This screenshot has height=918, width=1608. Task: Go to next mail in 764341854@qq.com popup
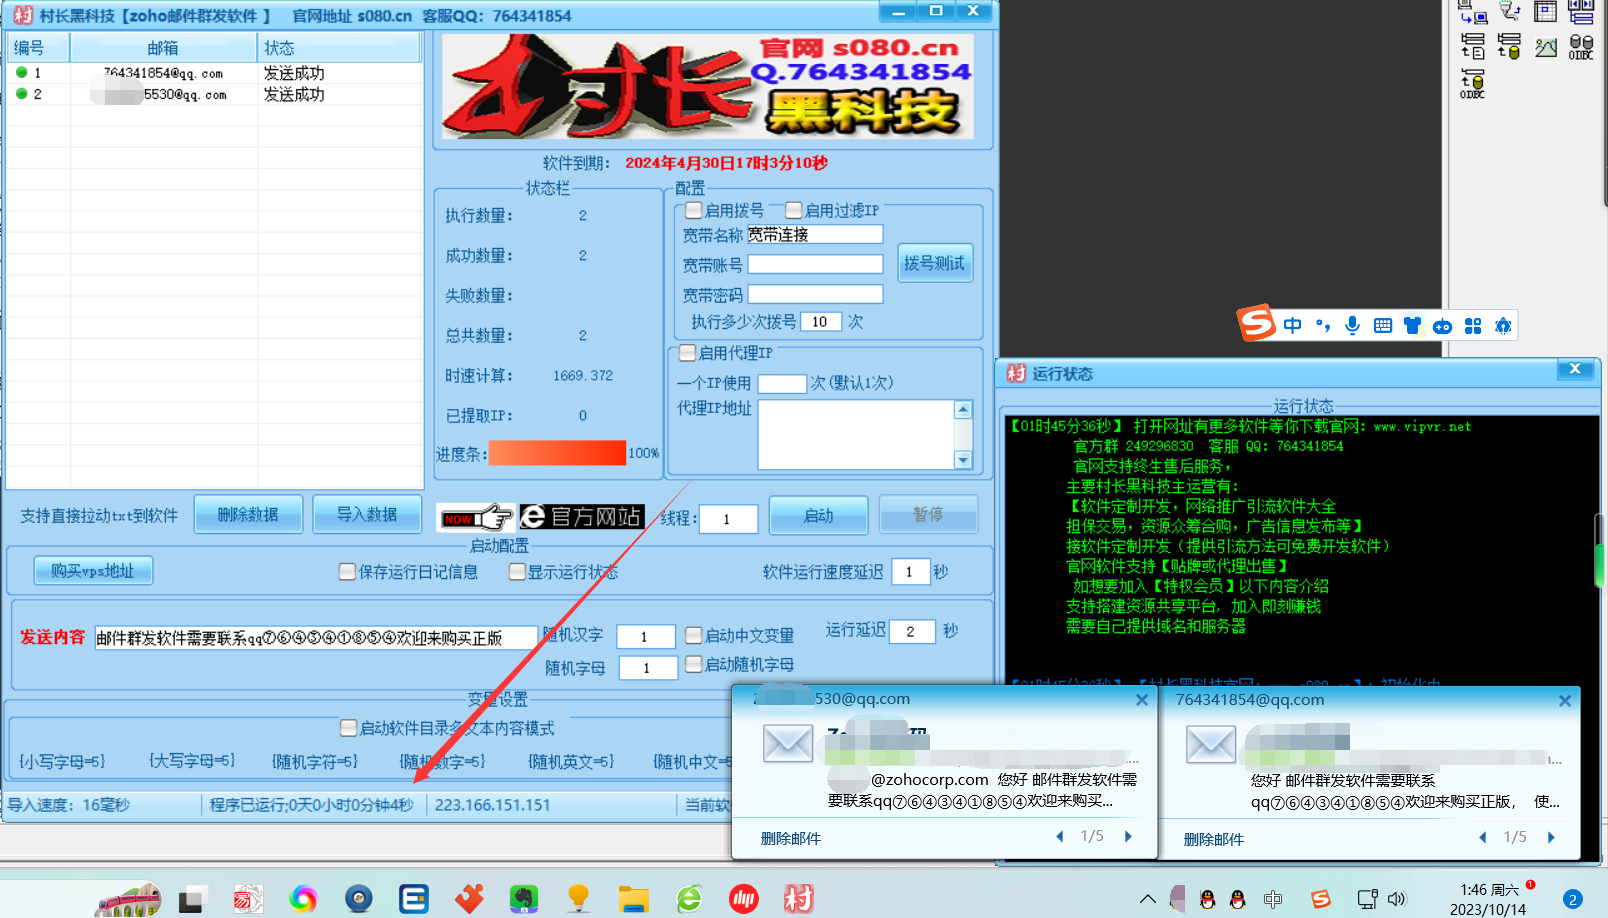pyautogui.click(x=1552, y=838)
